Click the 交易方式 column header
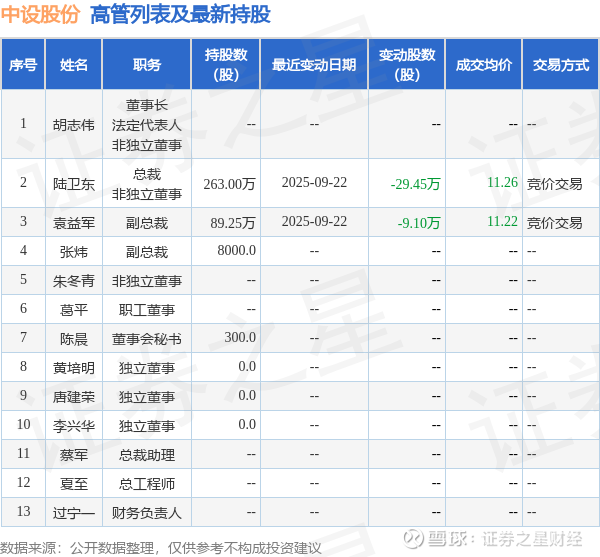The width and height of the screenshot is (600, 557). (561, 64)
